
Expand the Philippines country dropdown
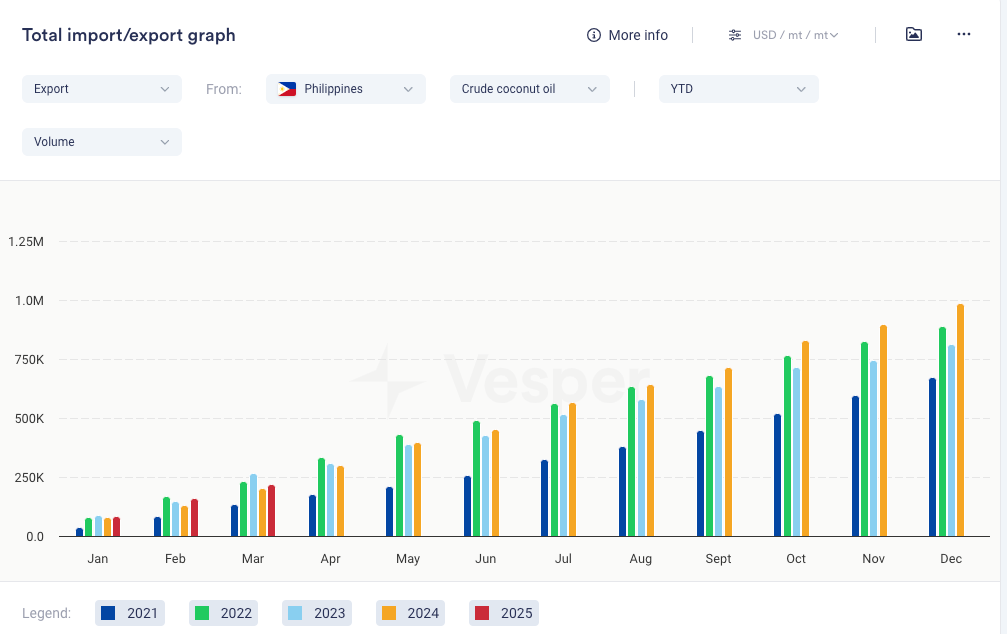pyautogui.click(x=346, y=89)
